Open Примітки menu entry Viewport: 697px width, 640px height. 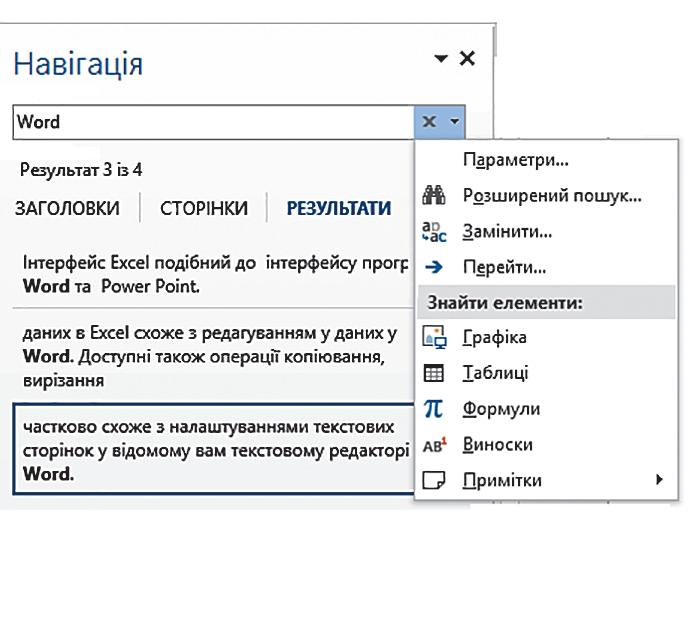tap(546, 480)
